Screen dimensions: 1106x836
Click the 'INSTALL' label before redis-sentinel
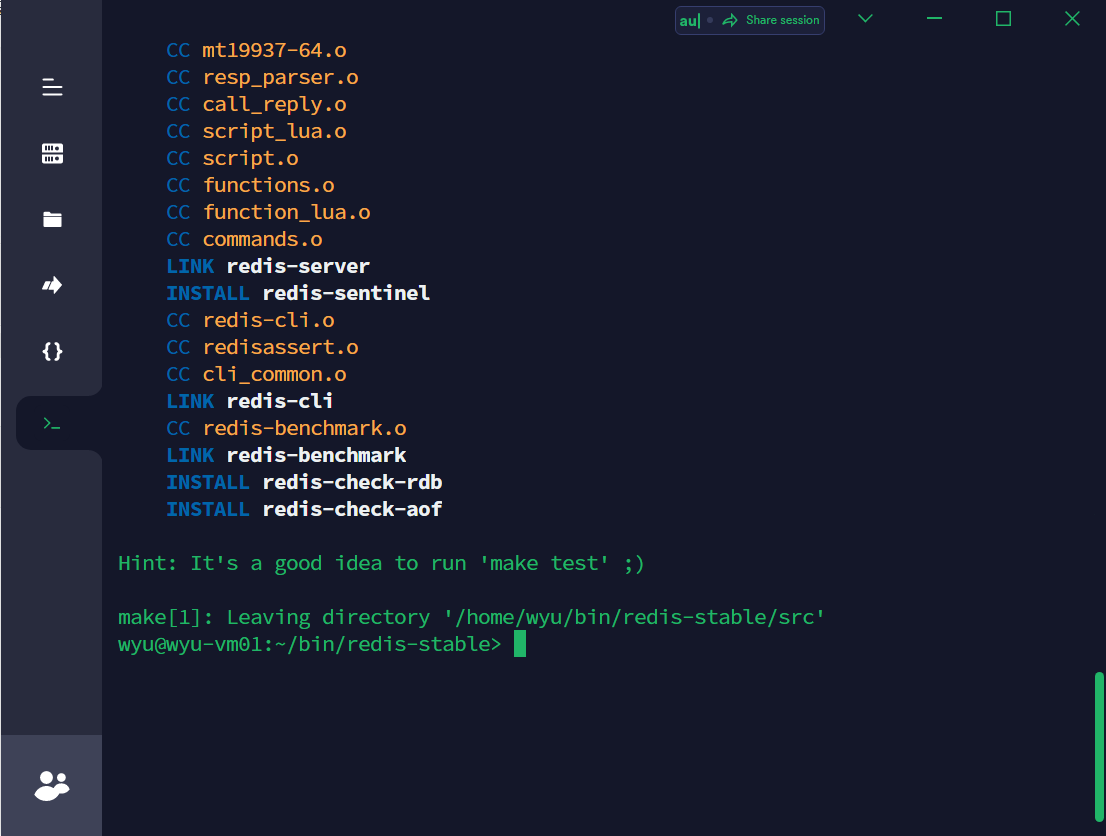click(208, 293)
